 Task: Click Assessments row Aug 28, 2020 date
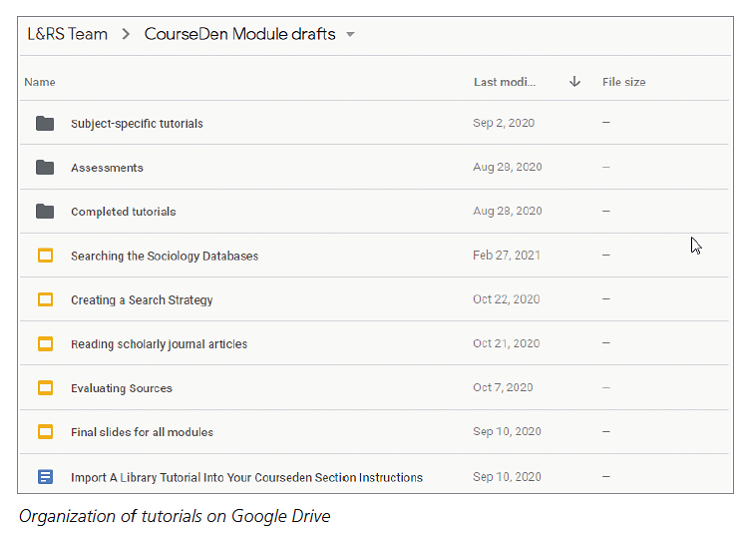coord(507,167)
